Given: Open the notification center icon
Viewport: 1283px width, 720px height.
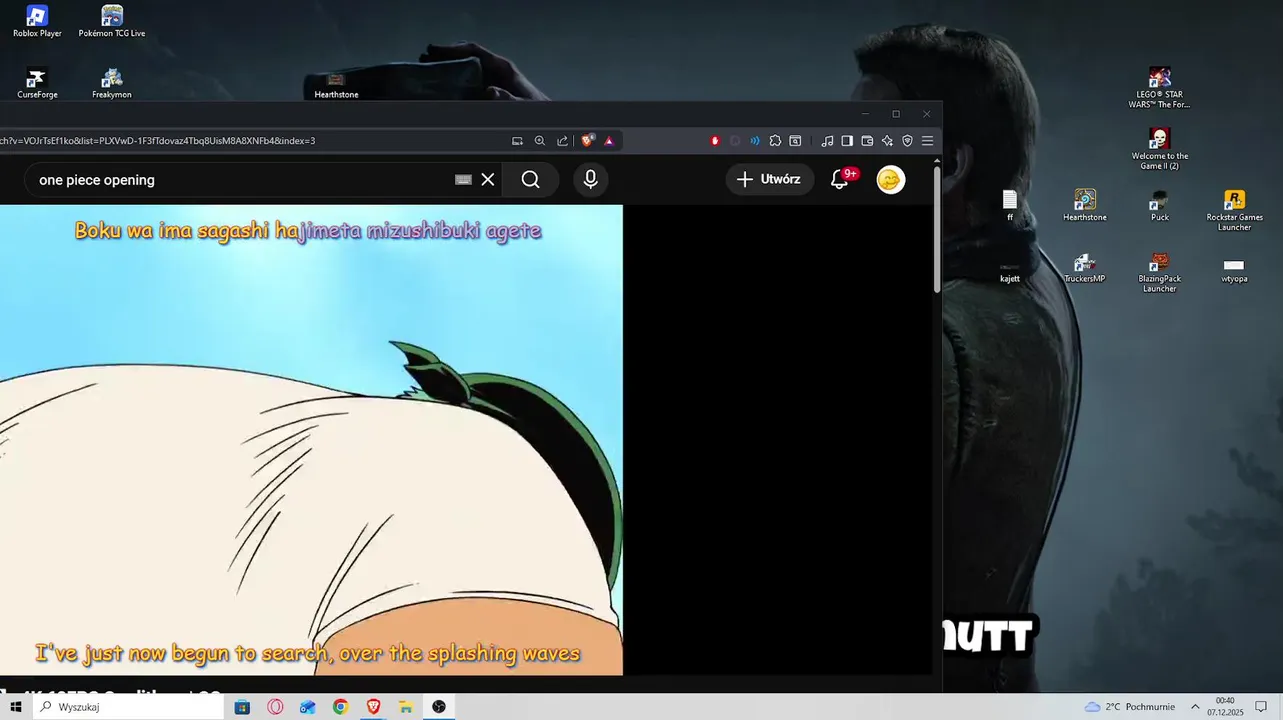Looking at the screenshot, I should coord(1260,707).
